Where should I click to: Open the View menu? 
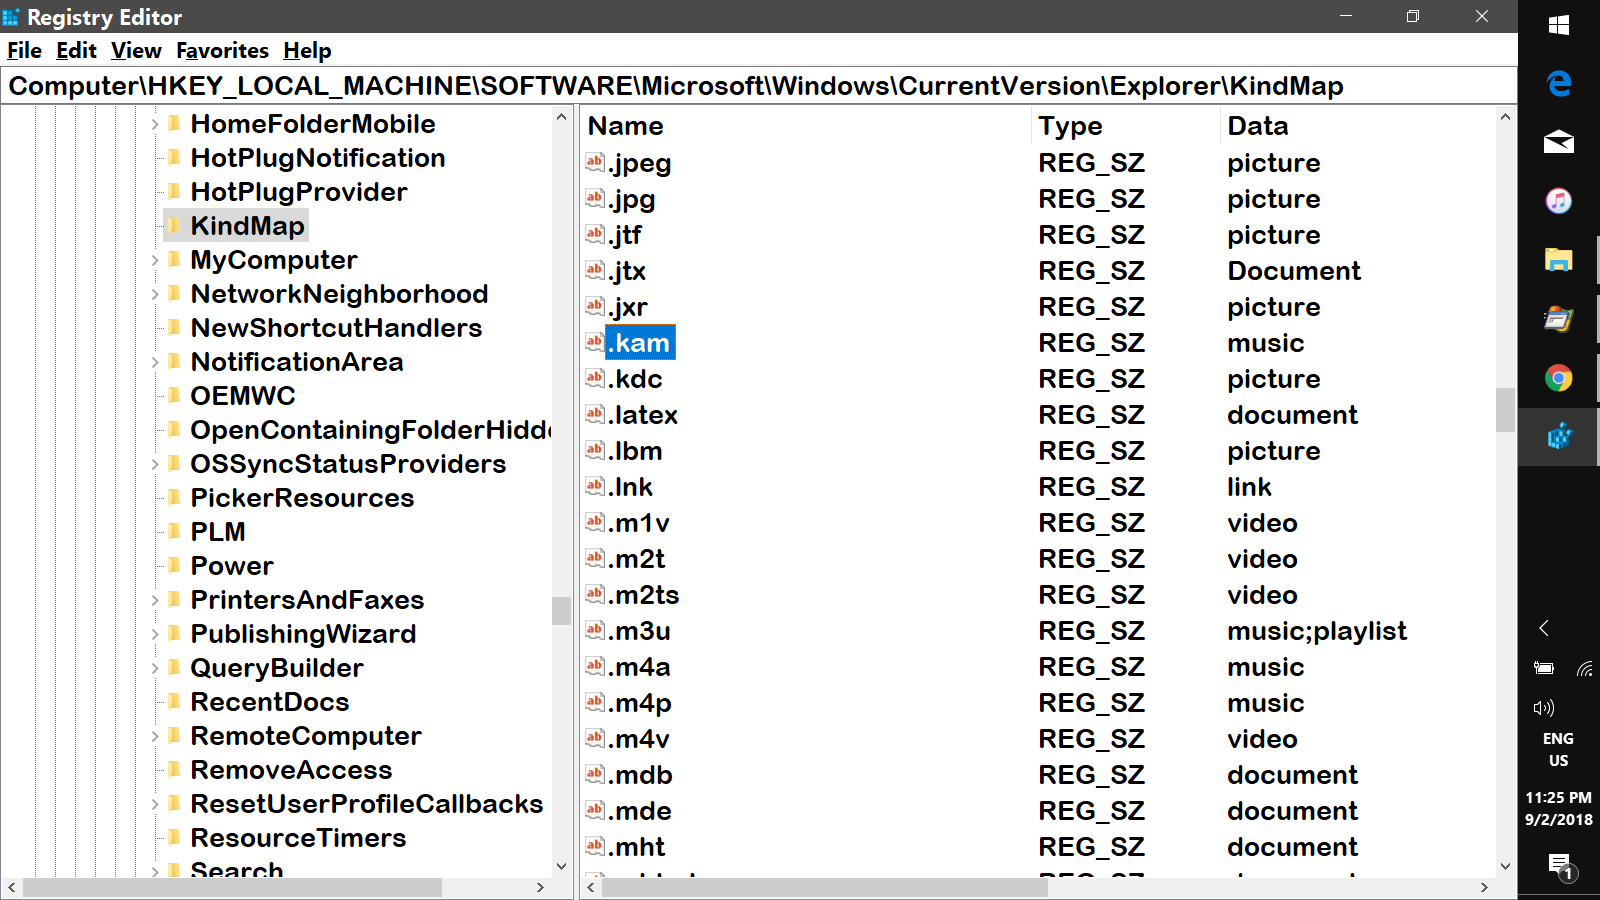pos(136,50)
